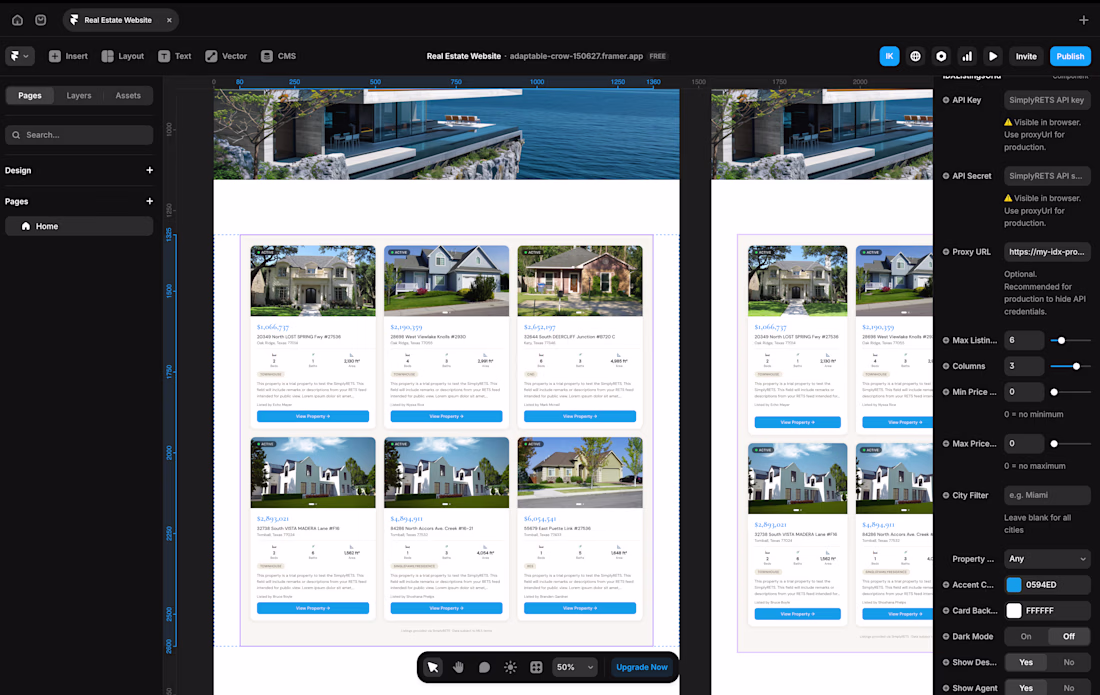
Task: Select the comment tool
Action: click(484, 667)
